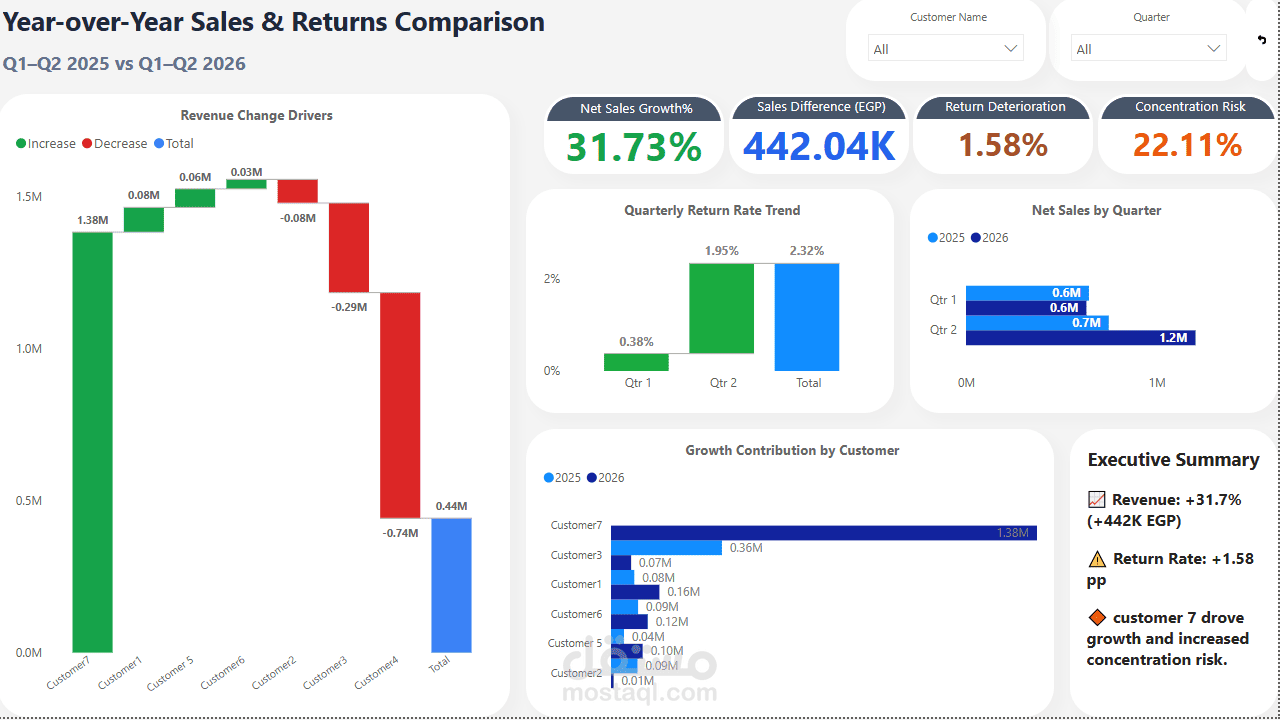Viewport: 1280px width, 720px height.
Task: Select Customer3 light blue bar 0.36M
Action: coord(666,548)
